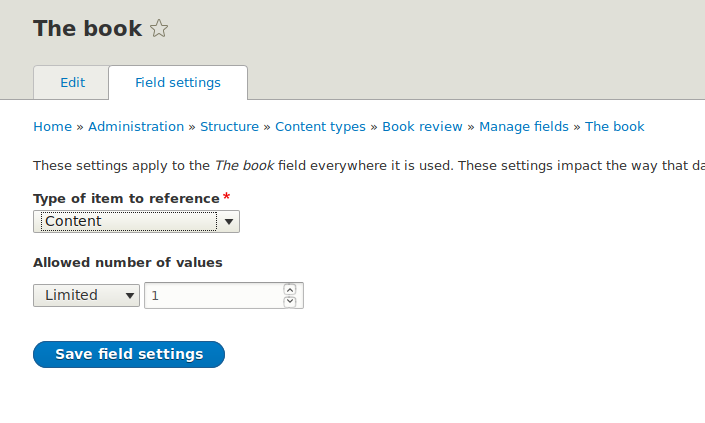Click 'The book' breadcrumb link

click(x=614, y=127)
